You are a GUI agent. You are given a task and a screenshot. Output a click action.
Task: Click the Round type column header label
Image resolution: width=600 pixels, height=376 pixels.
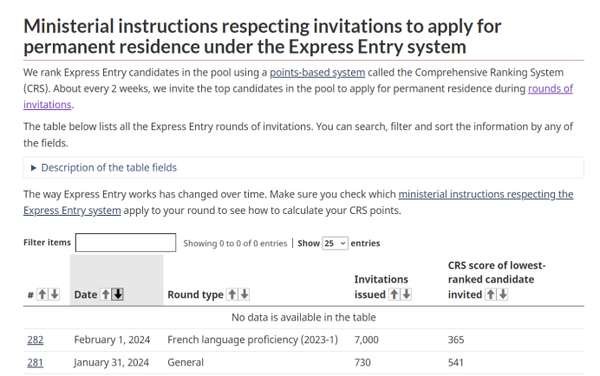tap(196, 295)
